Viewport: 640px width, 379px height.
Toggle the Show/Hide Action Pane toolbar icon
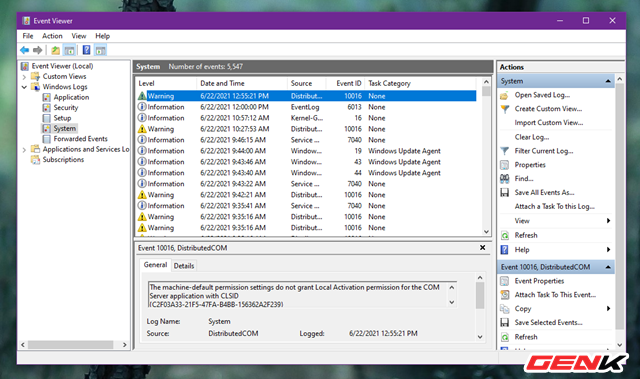tap(101, 50)
